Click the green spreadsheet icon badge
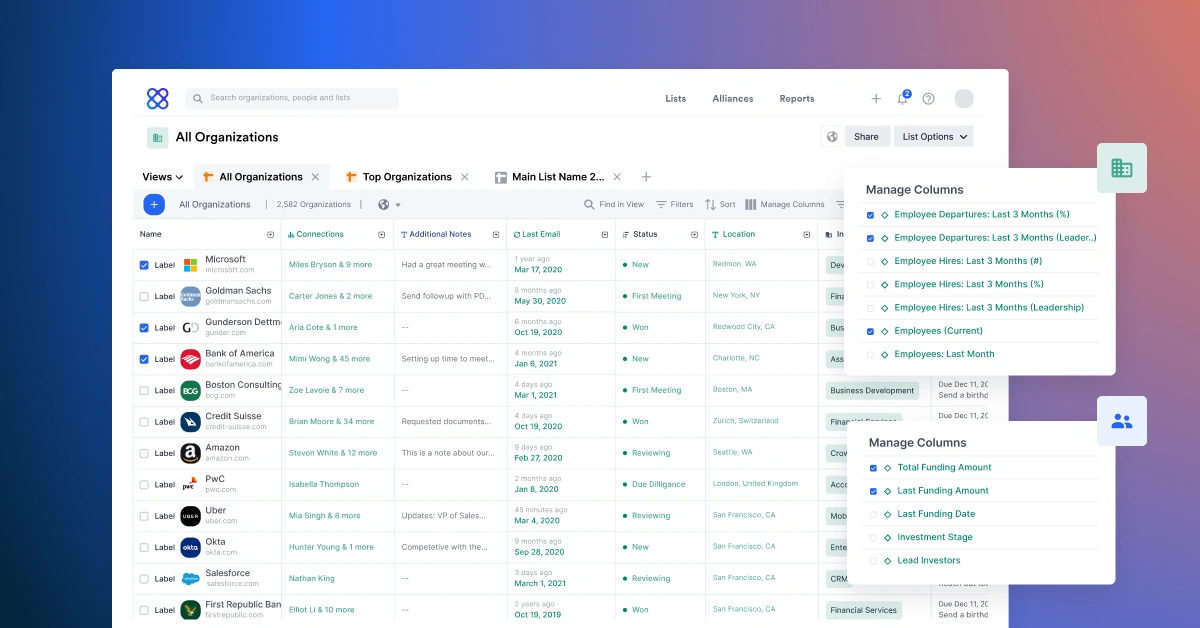The height and width of the screenshot is (628, 1200). (x=1122, y=168)
